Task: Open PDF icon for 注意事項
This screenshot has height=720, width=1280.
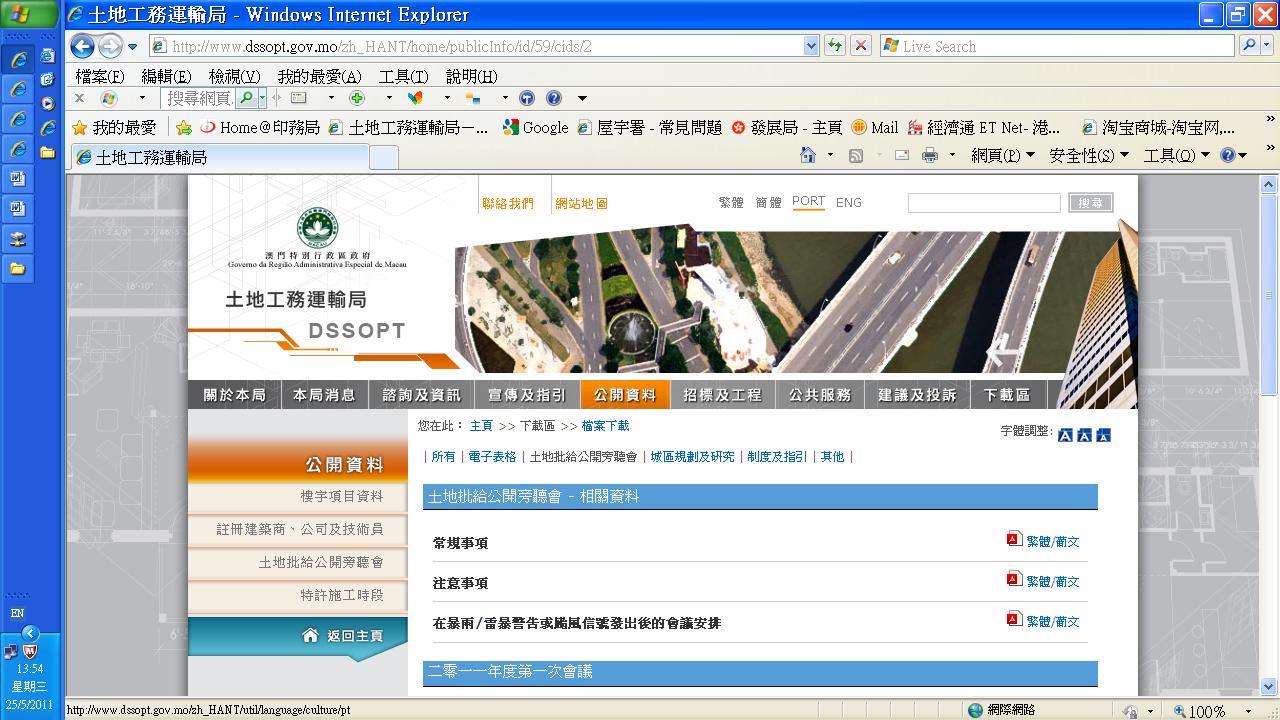Action: 1014,580
